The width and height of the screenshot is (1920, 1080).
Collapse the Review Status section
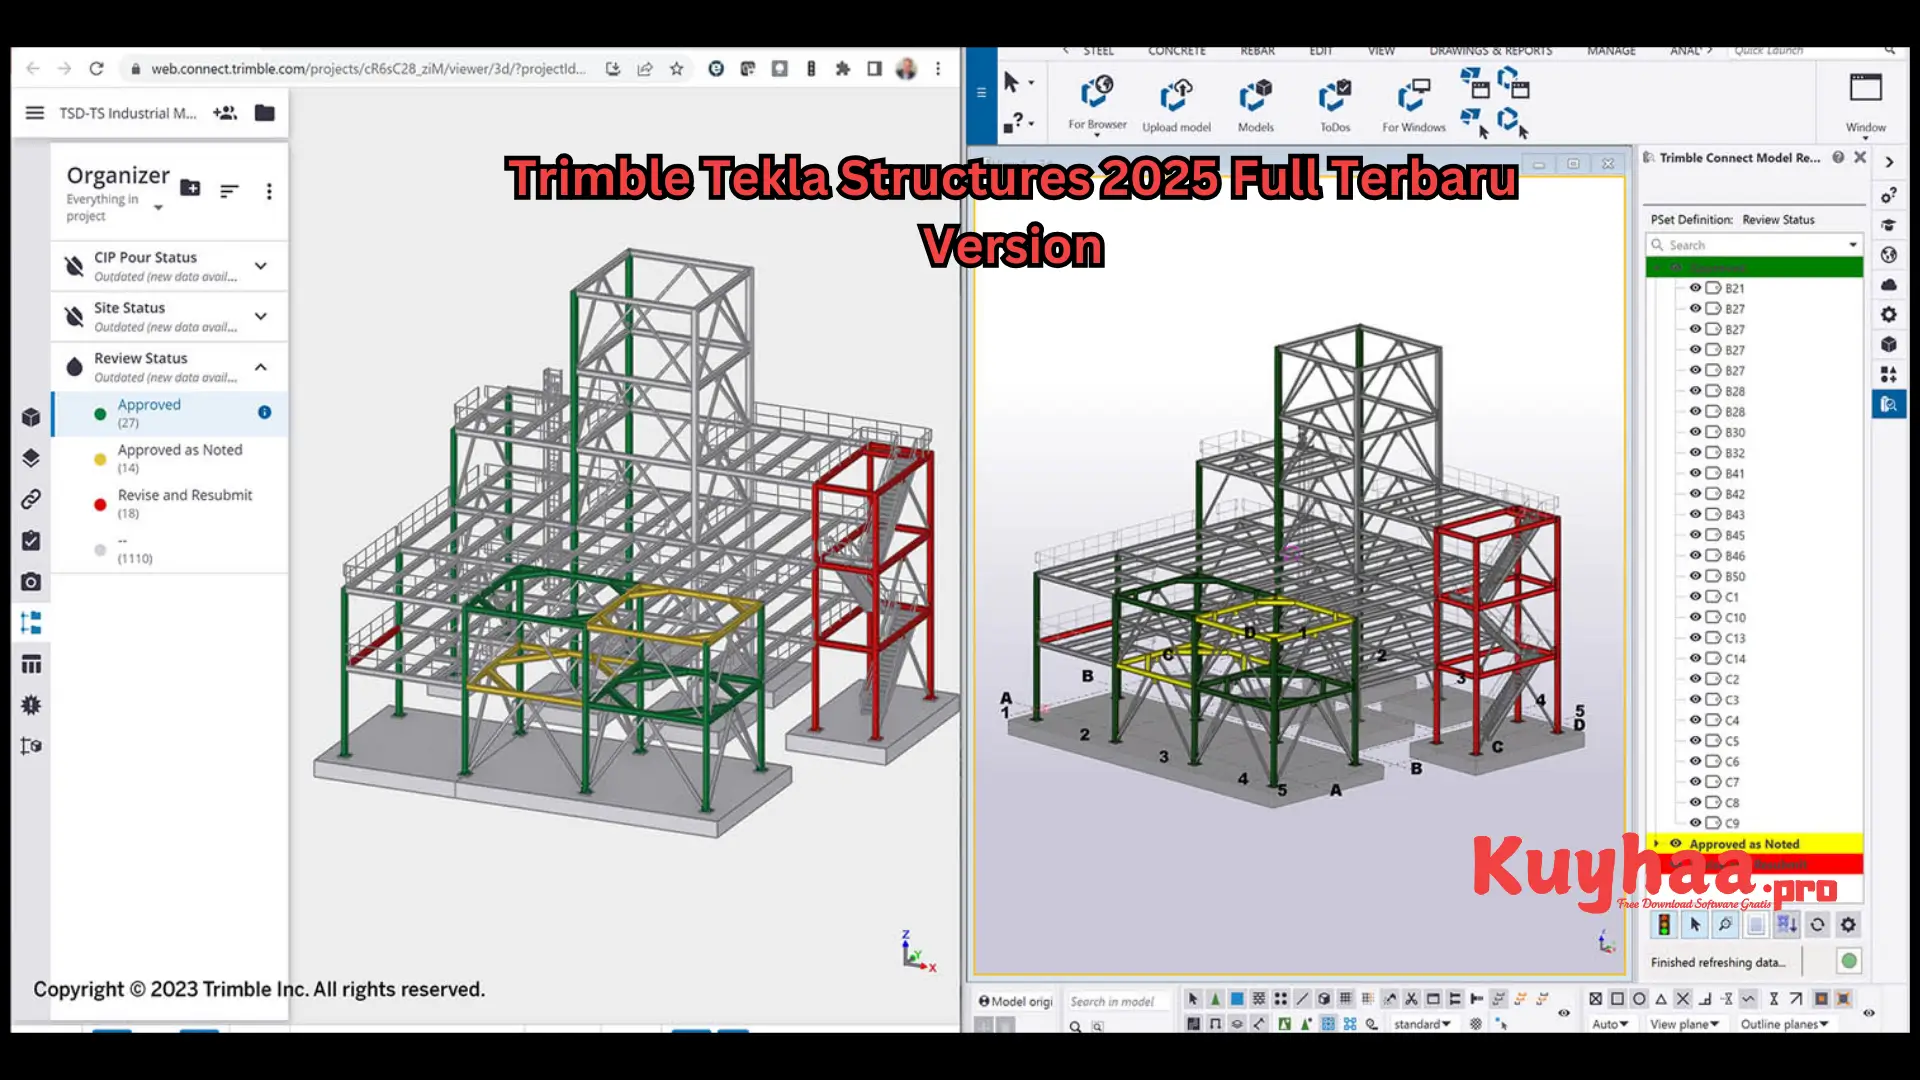click(261, 366)
